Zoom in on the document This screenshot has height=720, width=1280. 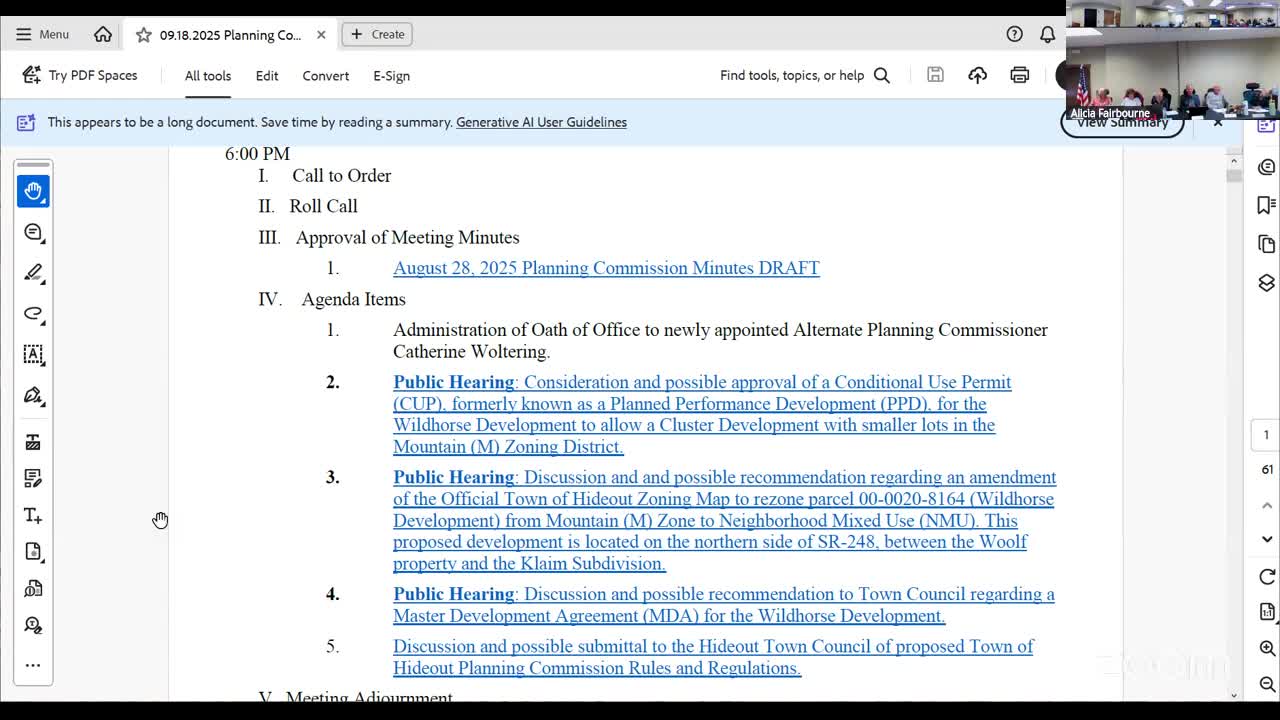click(1266, 648)
